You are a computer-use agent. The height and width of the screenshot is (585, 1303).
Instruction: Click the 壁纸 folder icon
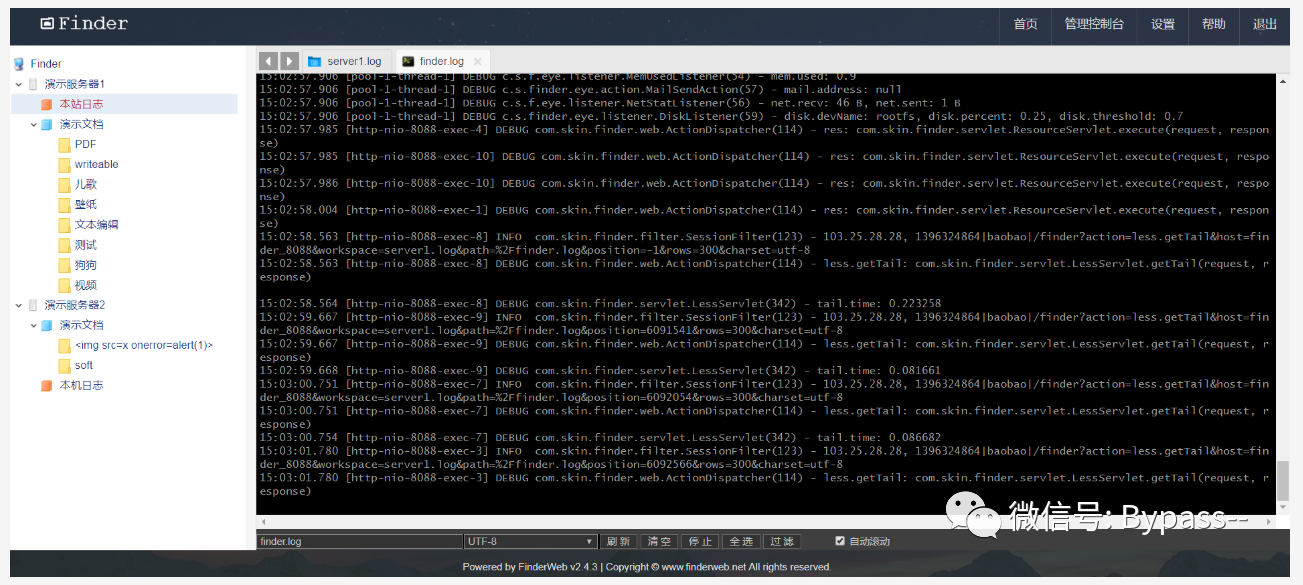[65, 205]
